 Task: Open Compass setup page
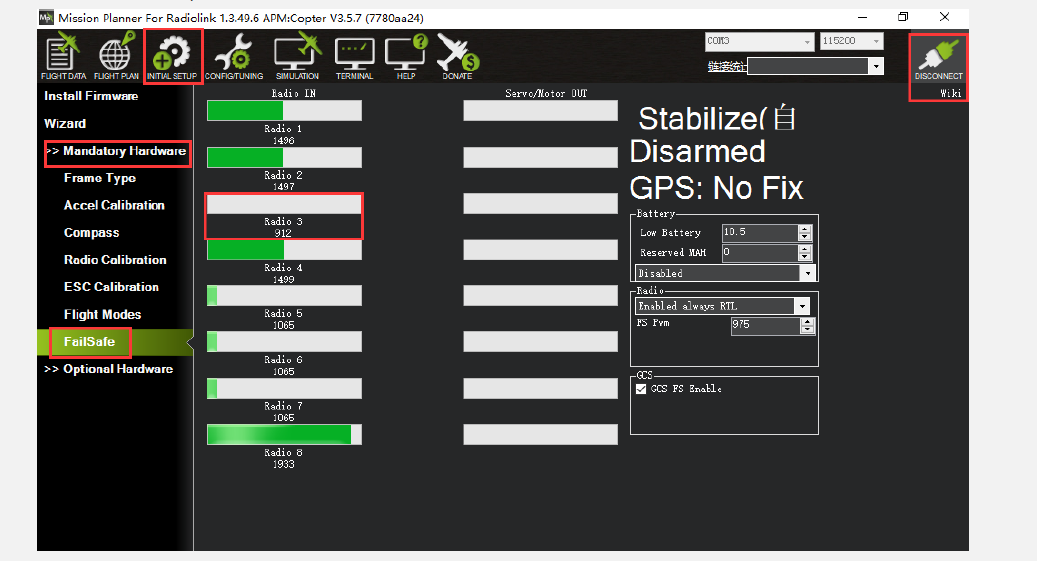tap(91, 233)
